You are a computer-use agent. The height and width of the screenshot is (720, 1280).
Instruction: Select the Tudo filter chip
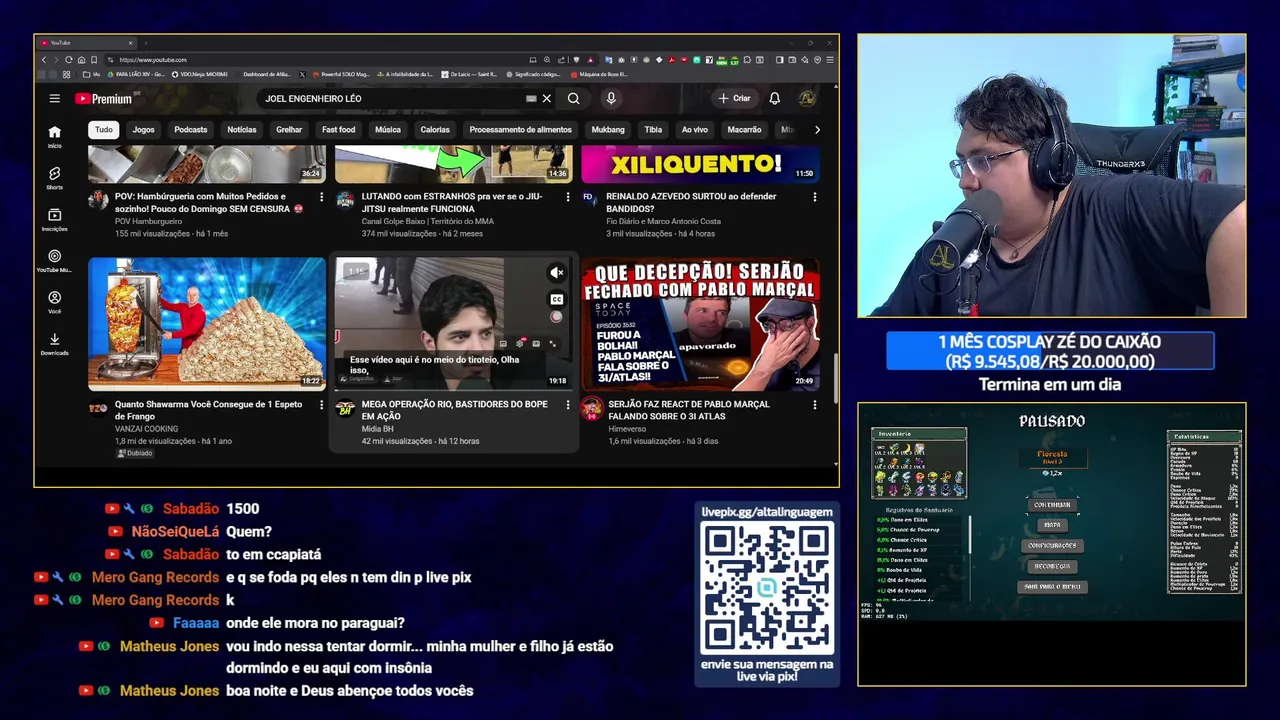coord(104,130)
